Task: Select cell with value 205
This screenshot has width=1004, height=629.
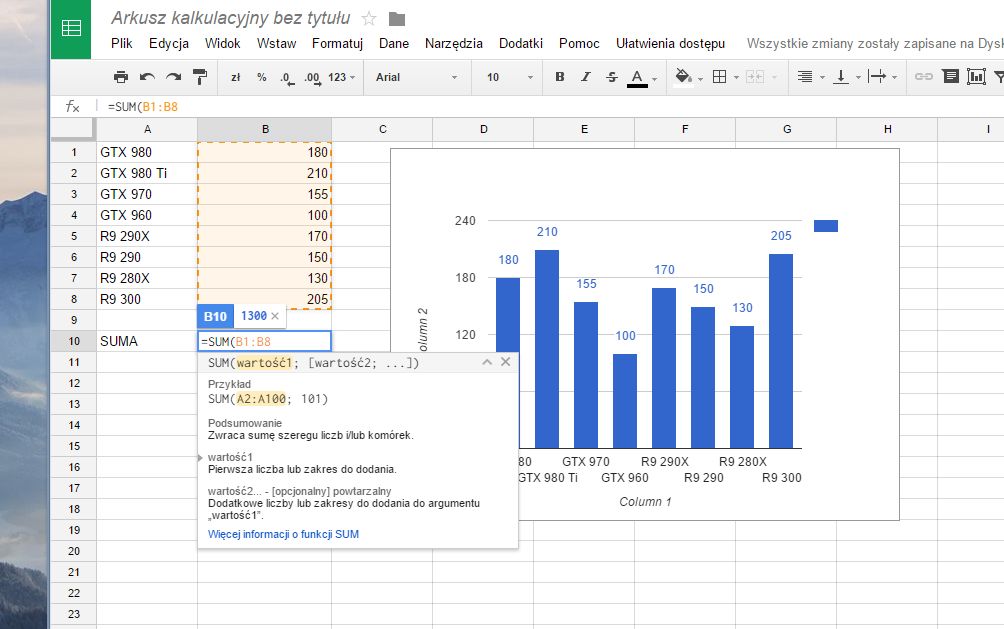Action: pos(264,299)
